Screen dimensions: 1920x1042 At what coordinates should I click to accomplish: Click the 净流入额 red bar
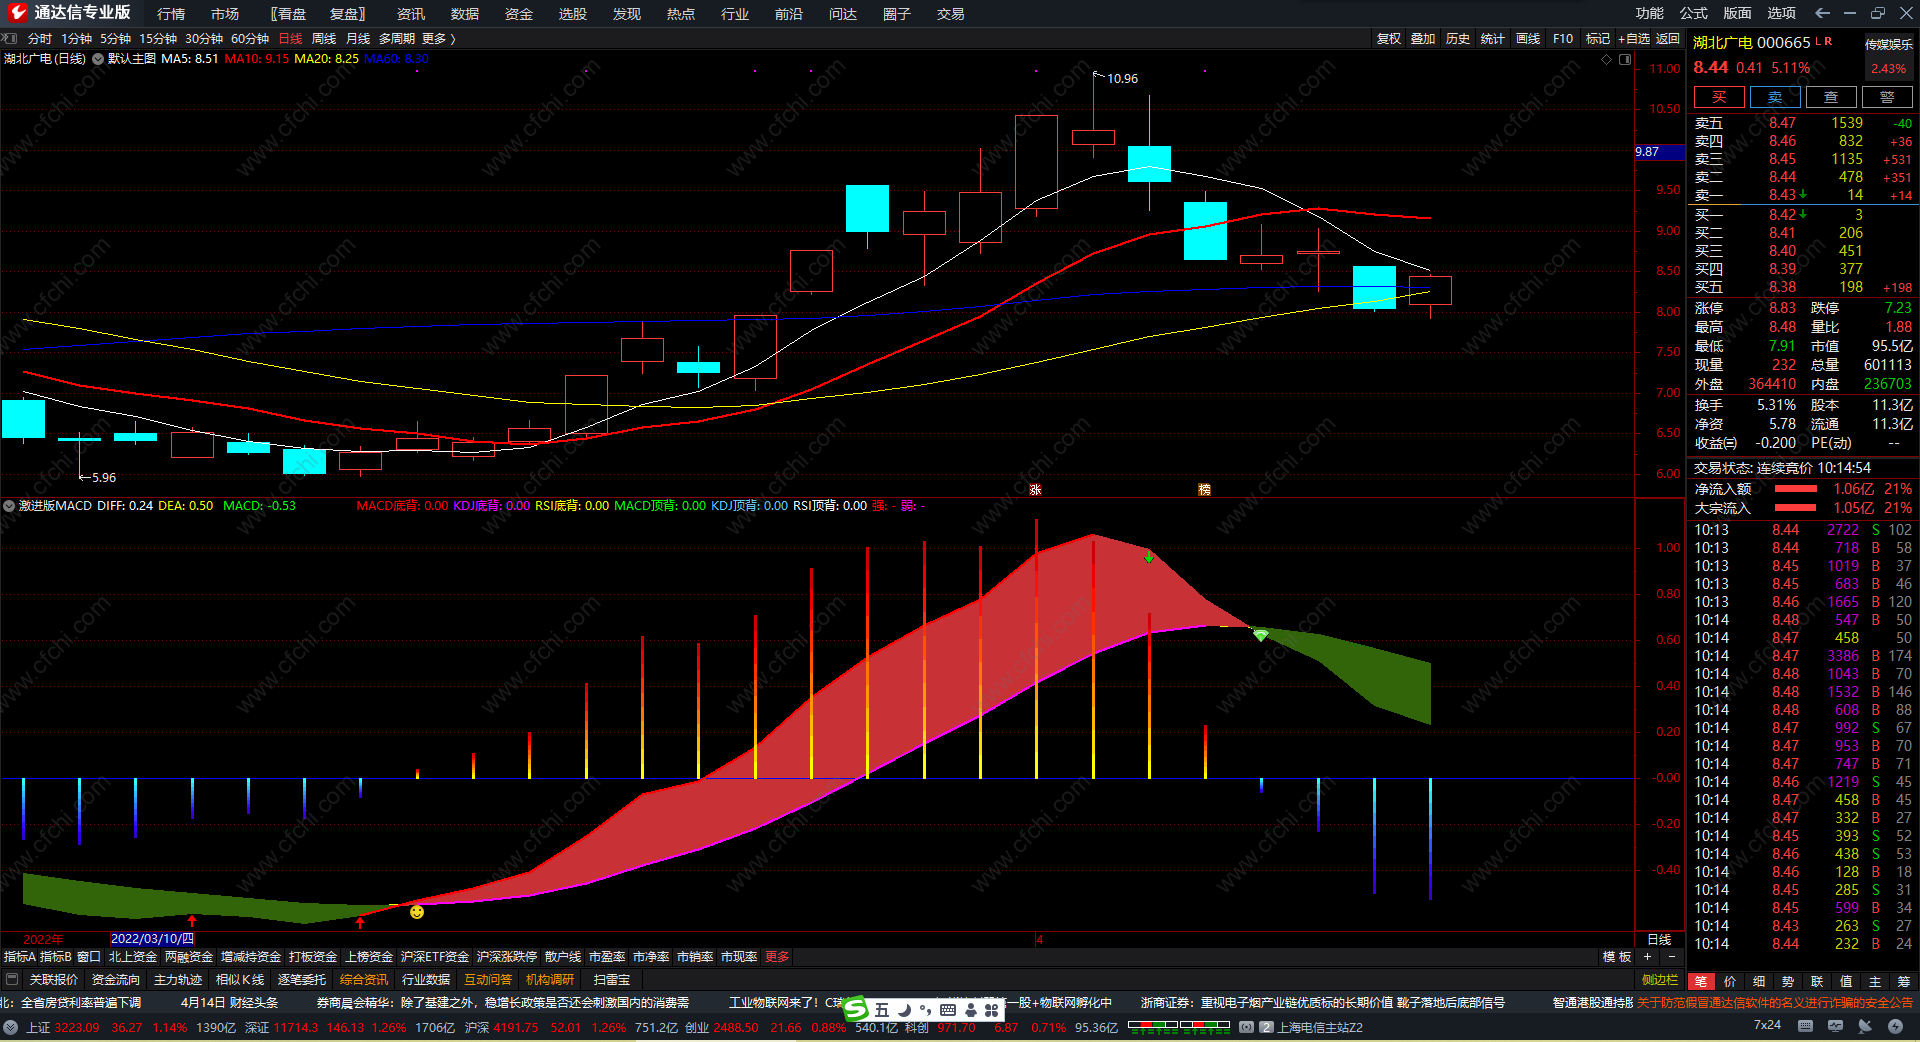[x=1796, y=489]
